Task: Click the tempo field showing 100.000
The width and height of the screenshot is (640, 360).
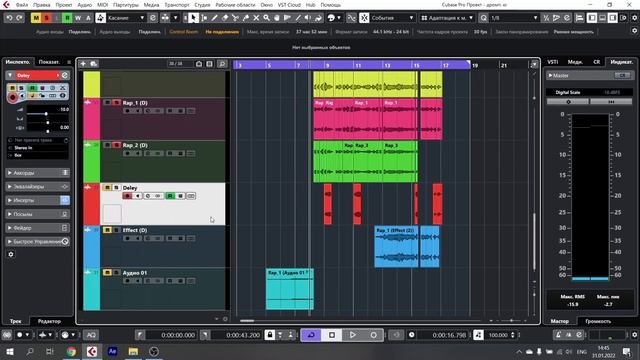Action: (498, 335)
